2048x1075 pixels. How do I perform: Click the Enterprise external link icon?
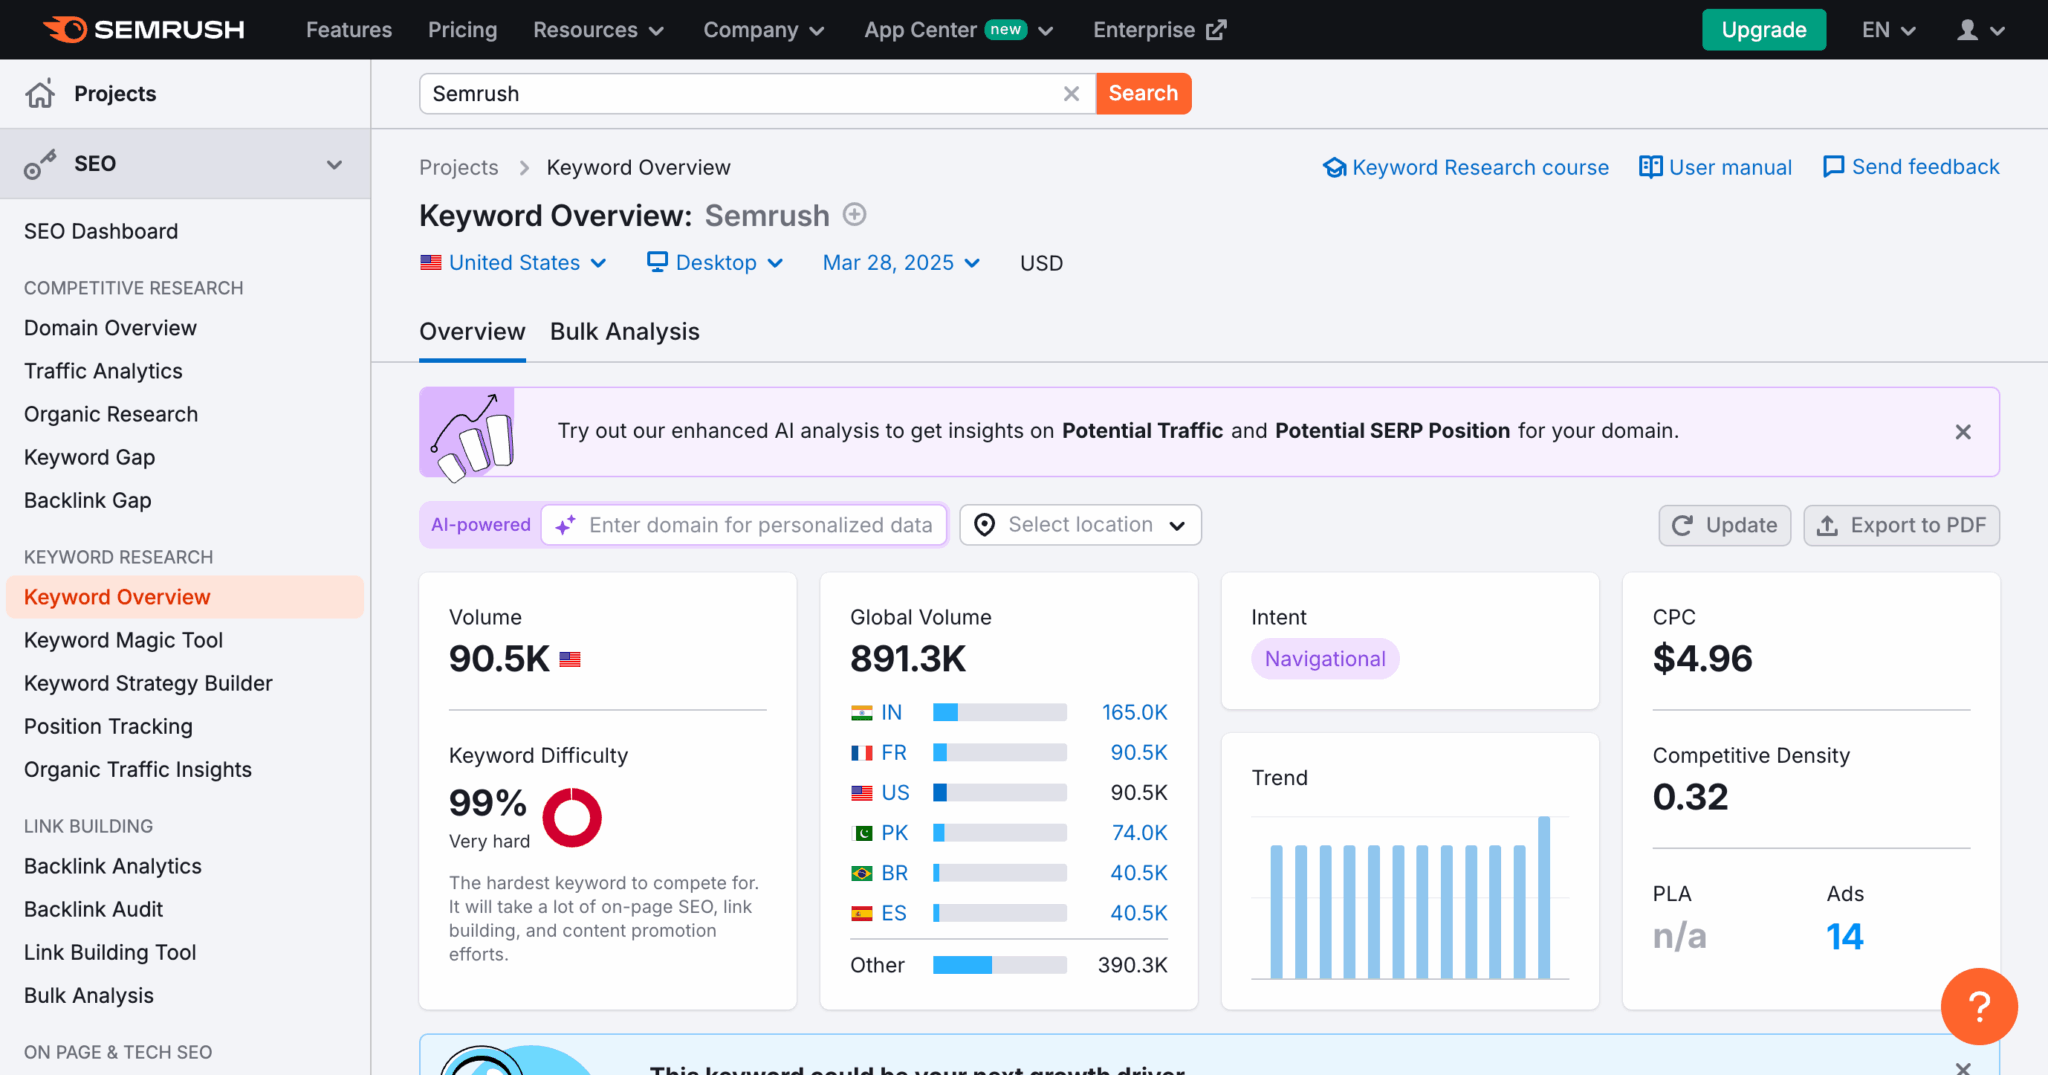pyautogui.click(x=1216, y=30)
